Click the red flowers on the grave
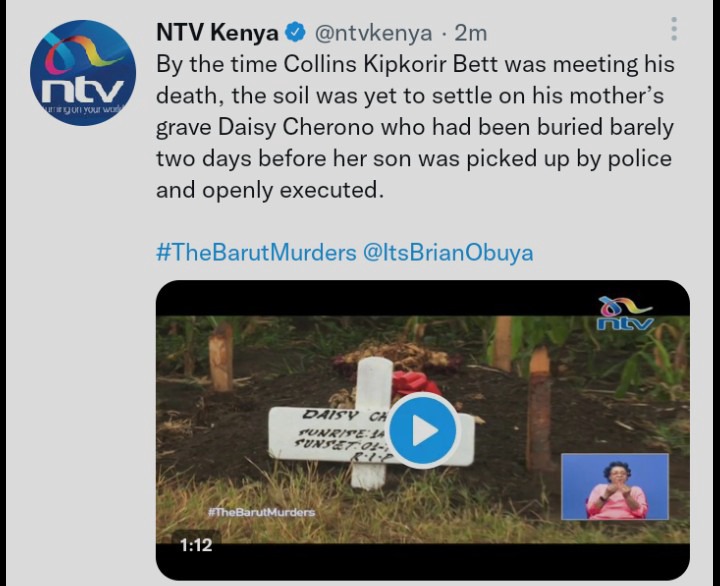This screenshot has width=720, height=586. click(x=415, y=384)
